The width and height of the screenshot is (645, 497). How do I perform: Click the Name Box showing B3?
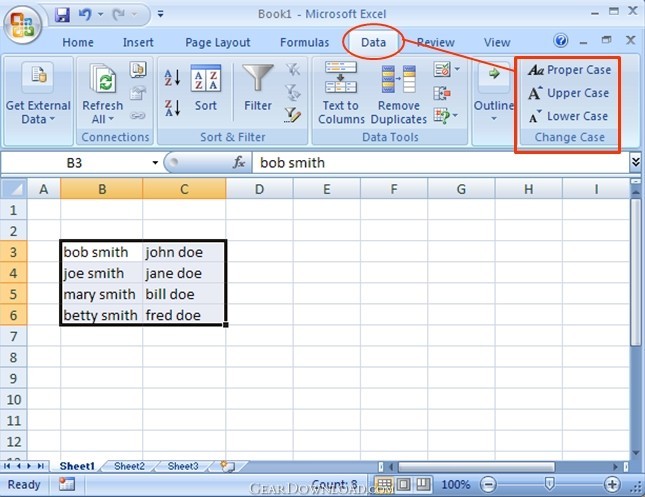pos(75,163)
